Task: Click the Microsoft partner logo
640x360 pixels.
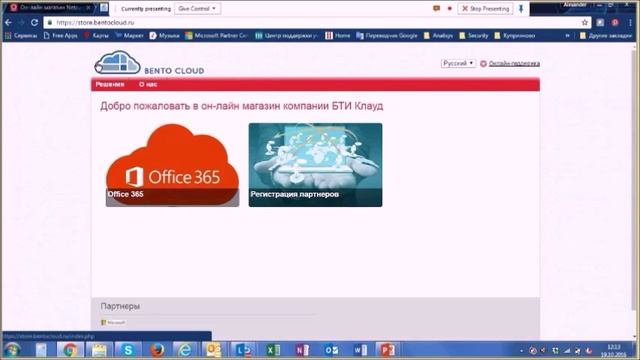Action: click(113, 322)
